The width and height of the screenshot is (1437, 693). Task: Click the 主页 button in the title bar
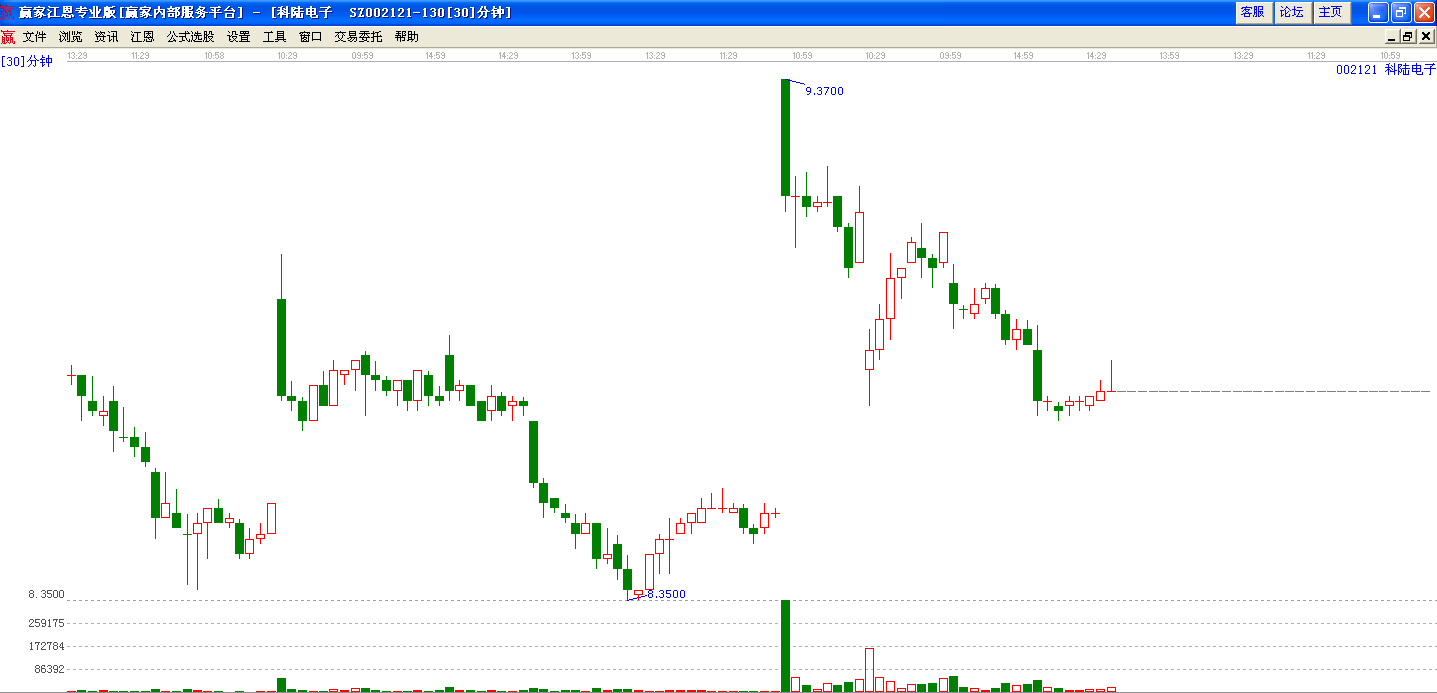(1331, 12)
